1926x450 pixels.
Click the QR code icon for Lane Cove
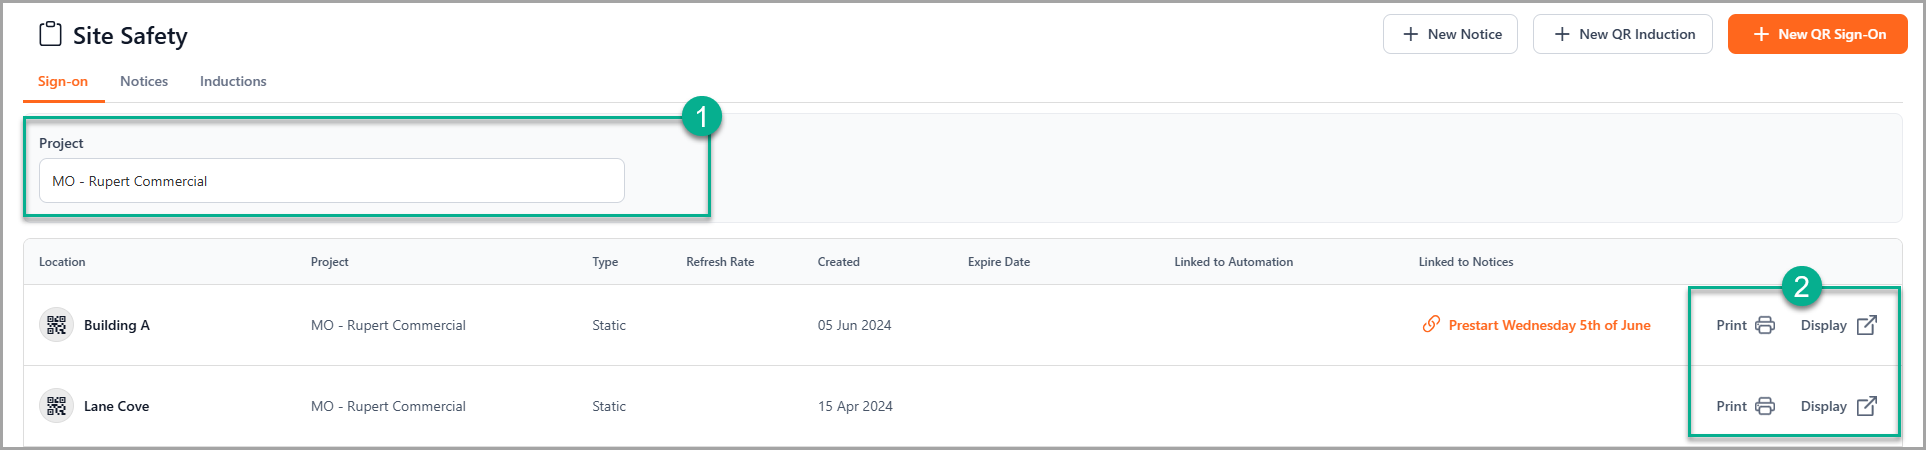pyautogui.click(x=57, y=406)
